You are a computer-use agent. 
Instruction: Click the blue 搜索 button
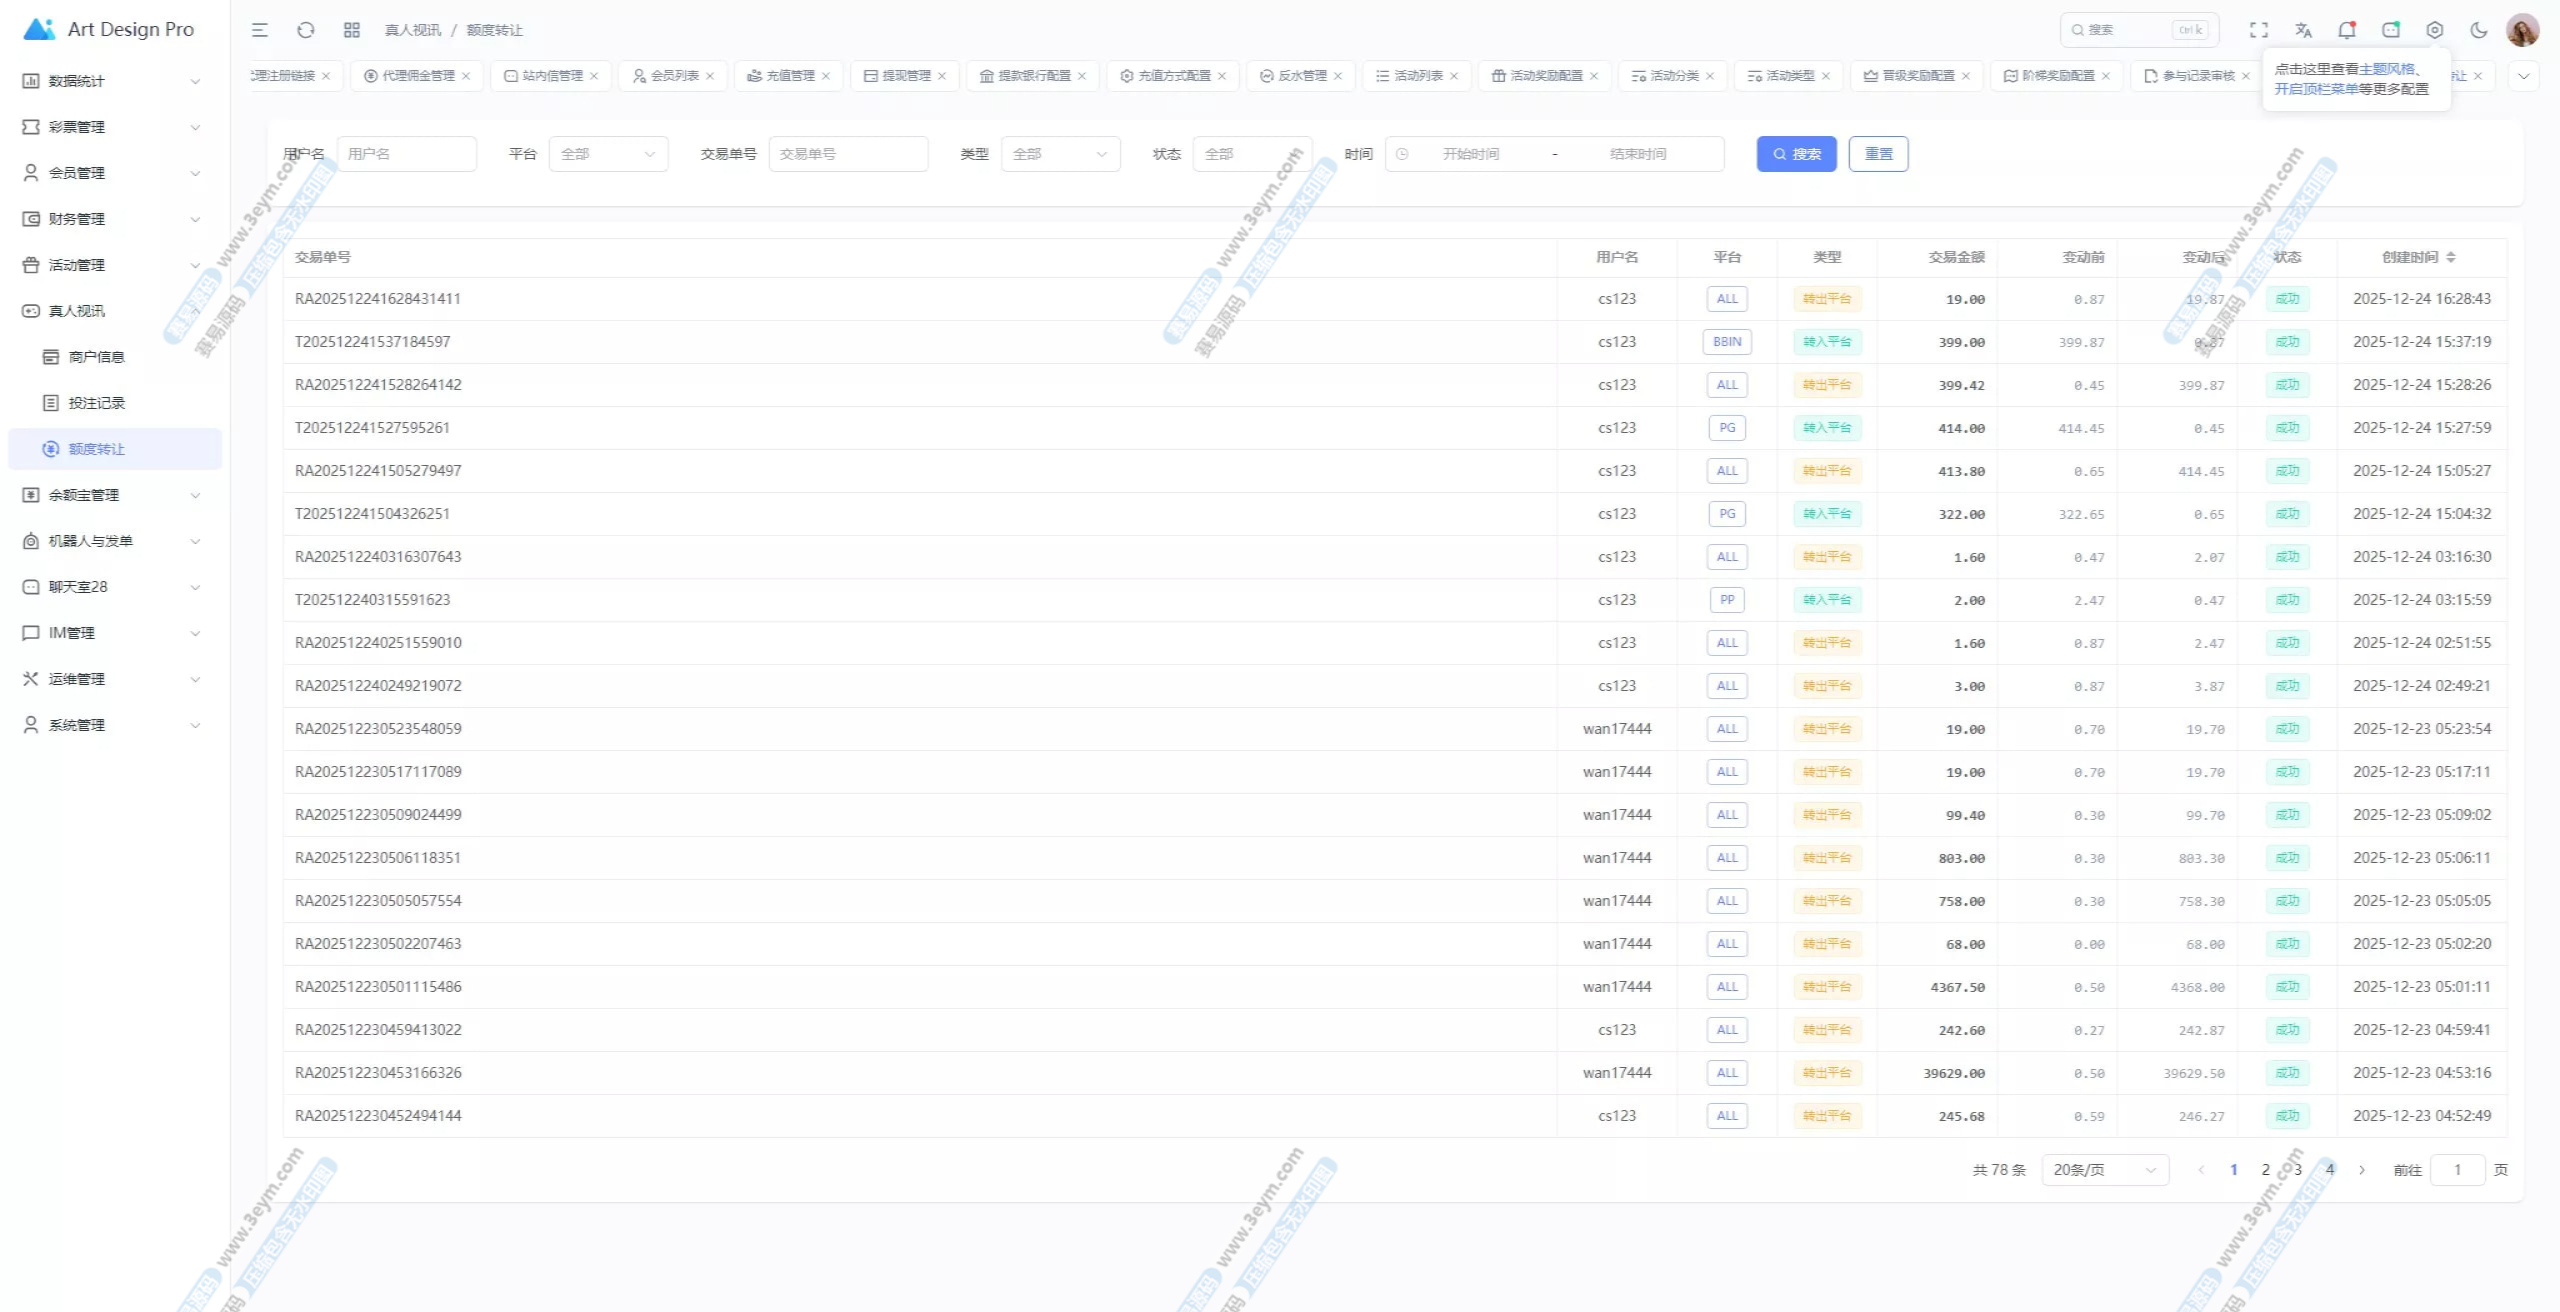pos(1796,154)
